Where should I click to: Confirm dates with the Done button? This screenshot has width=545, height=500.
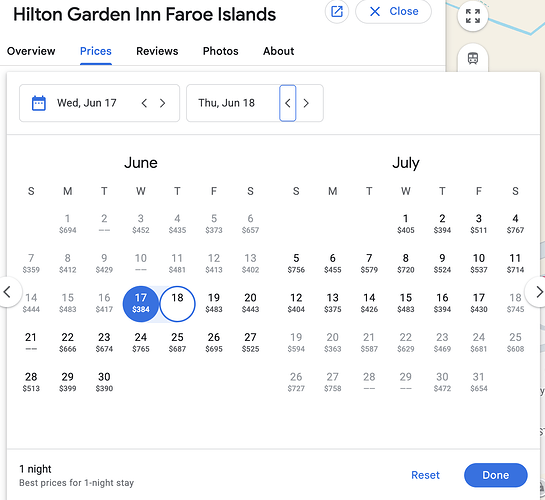point(496,475)
